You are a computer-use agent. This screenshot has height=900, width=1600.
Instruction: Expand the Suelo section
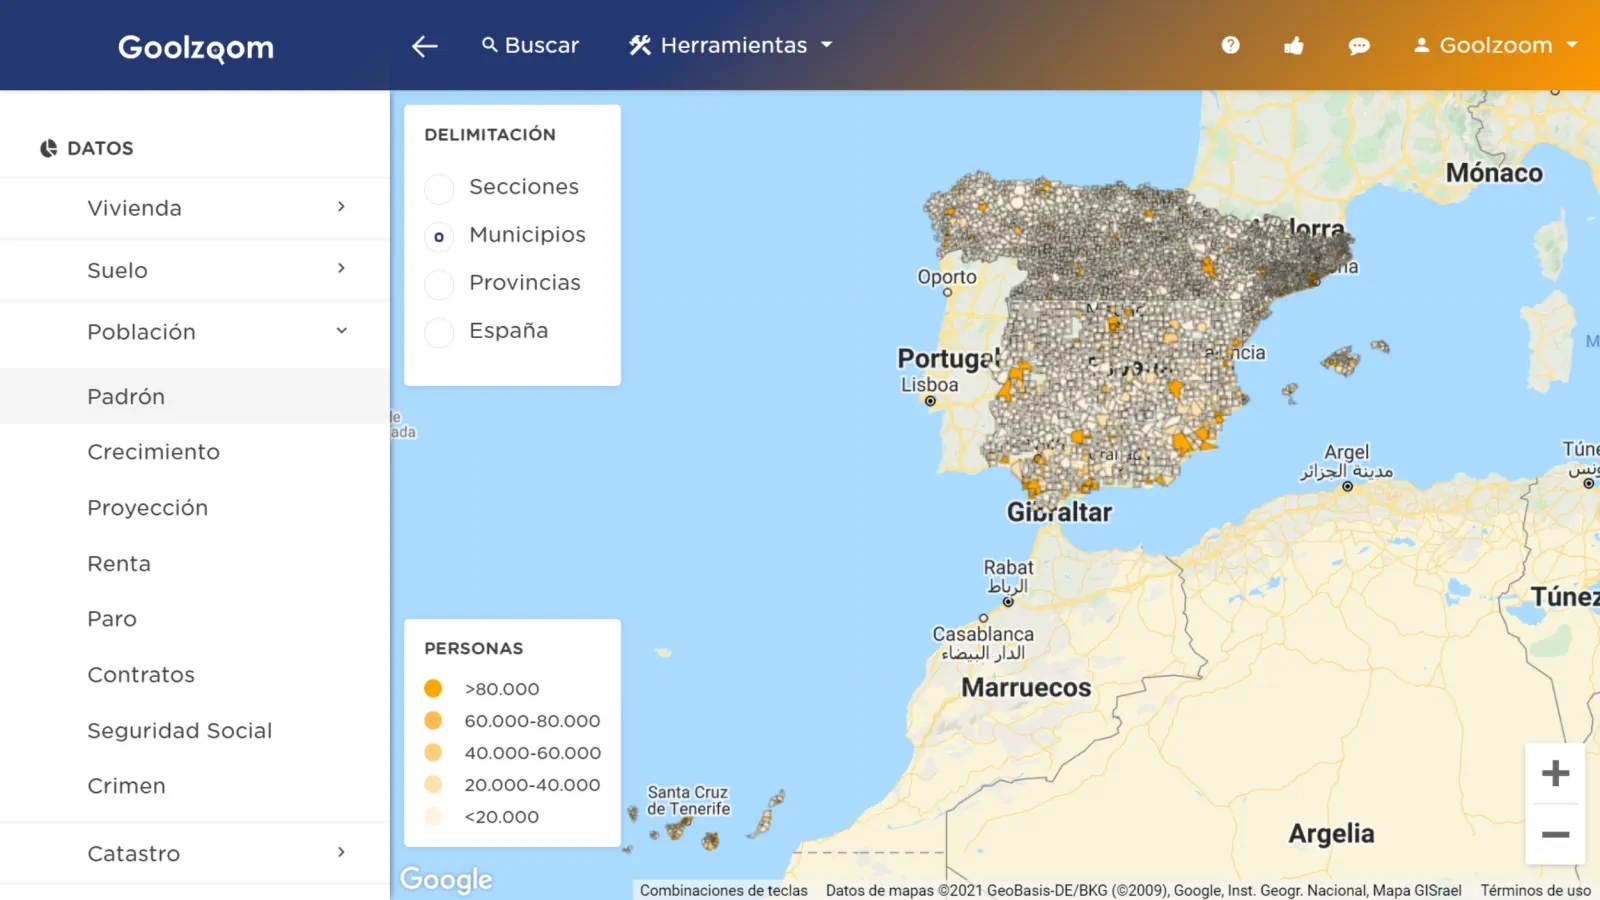pos(195,270)
